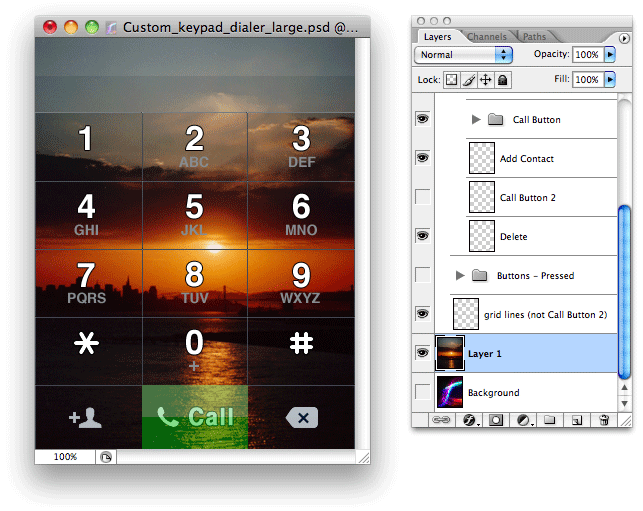Select the Background layer name
The height and width of the screenshot is (511, 643).
coord(494,393)
